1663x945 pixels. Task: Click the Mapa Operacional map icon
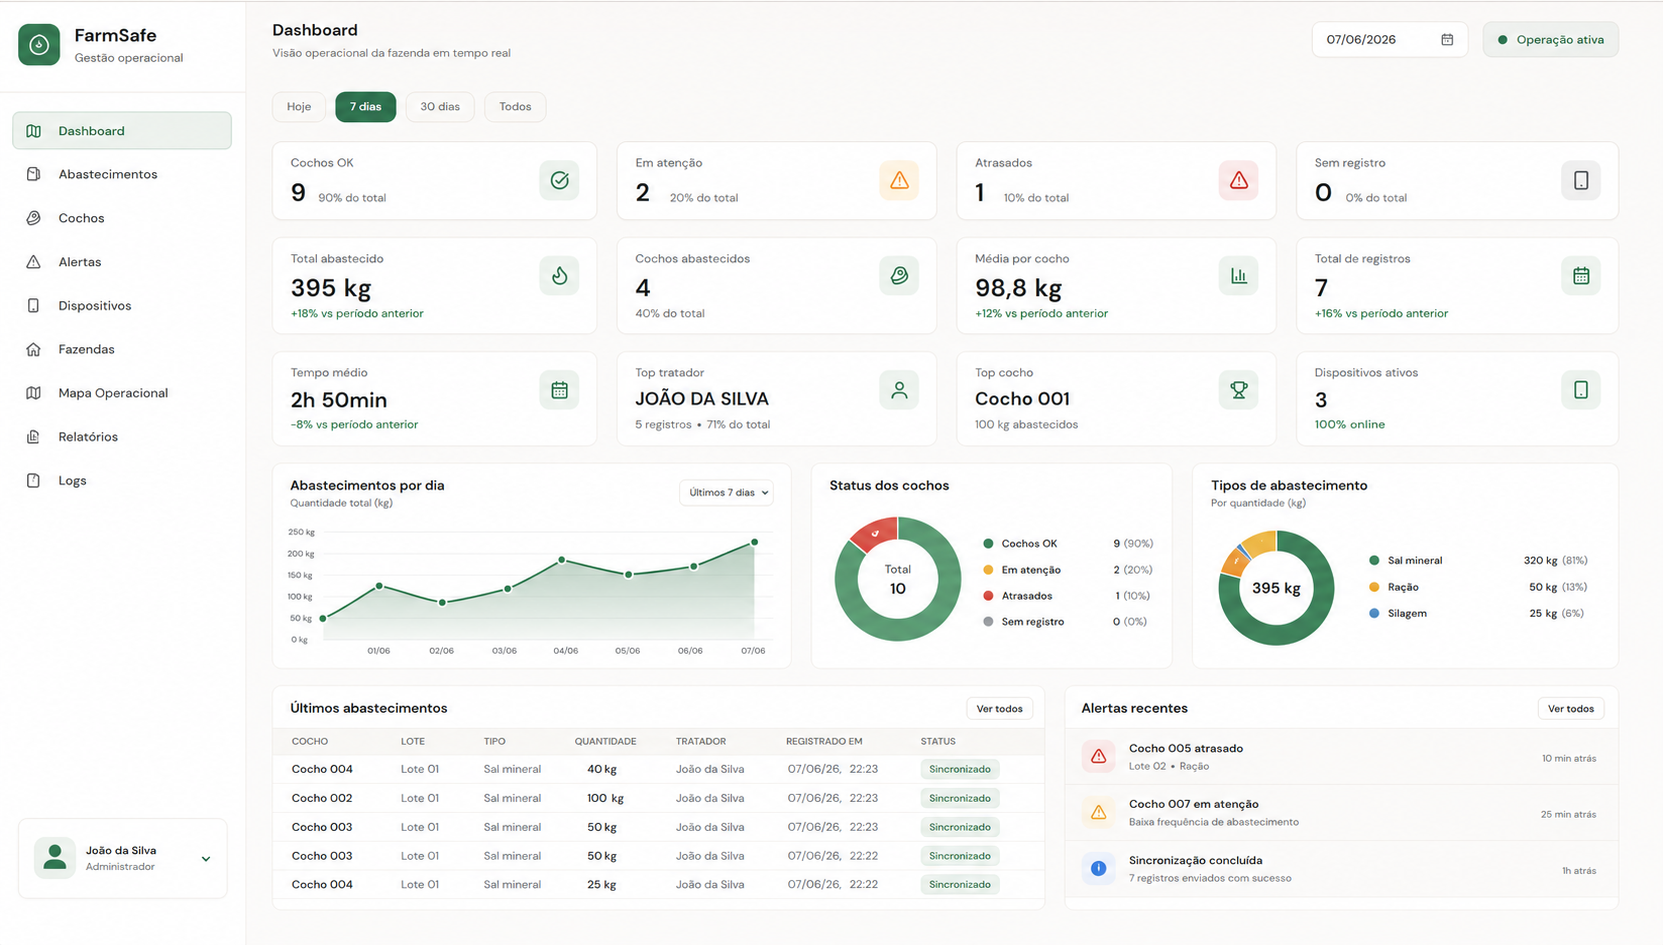click(34, 393)
